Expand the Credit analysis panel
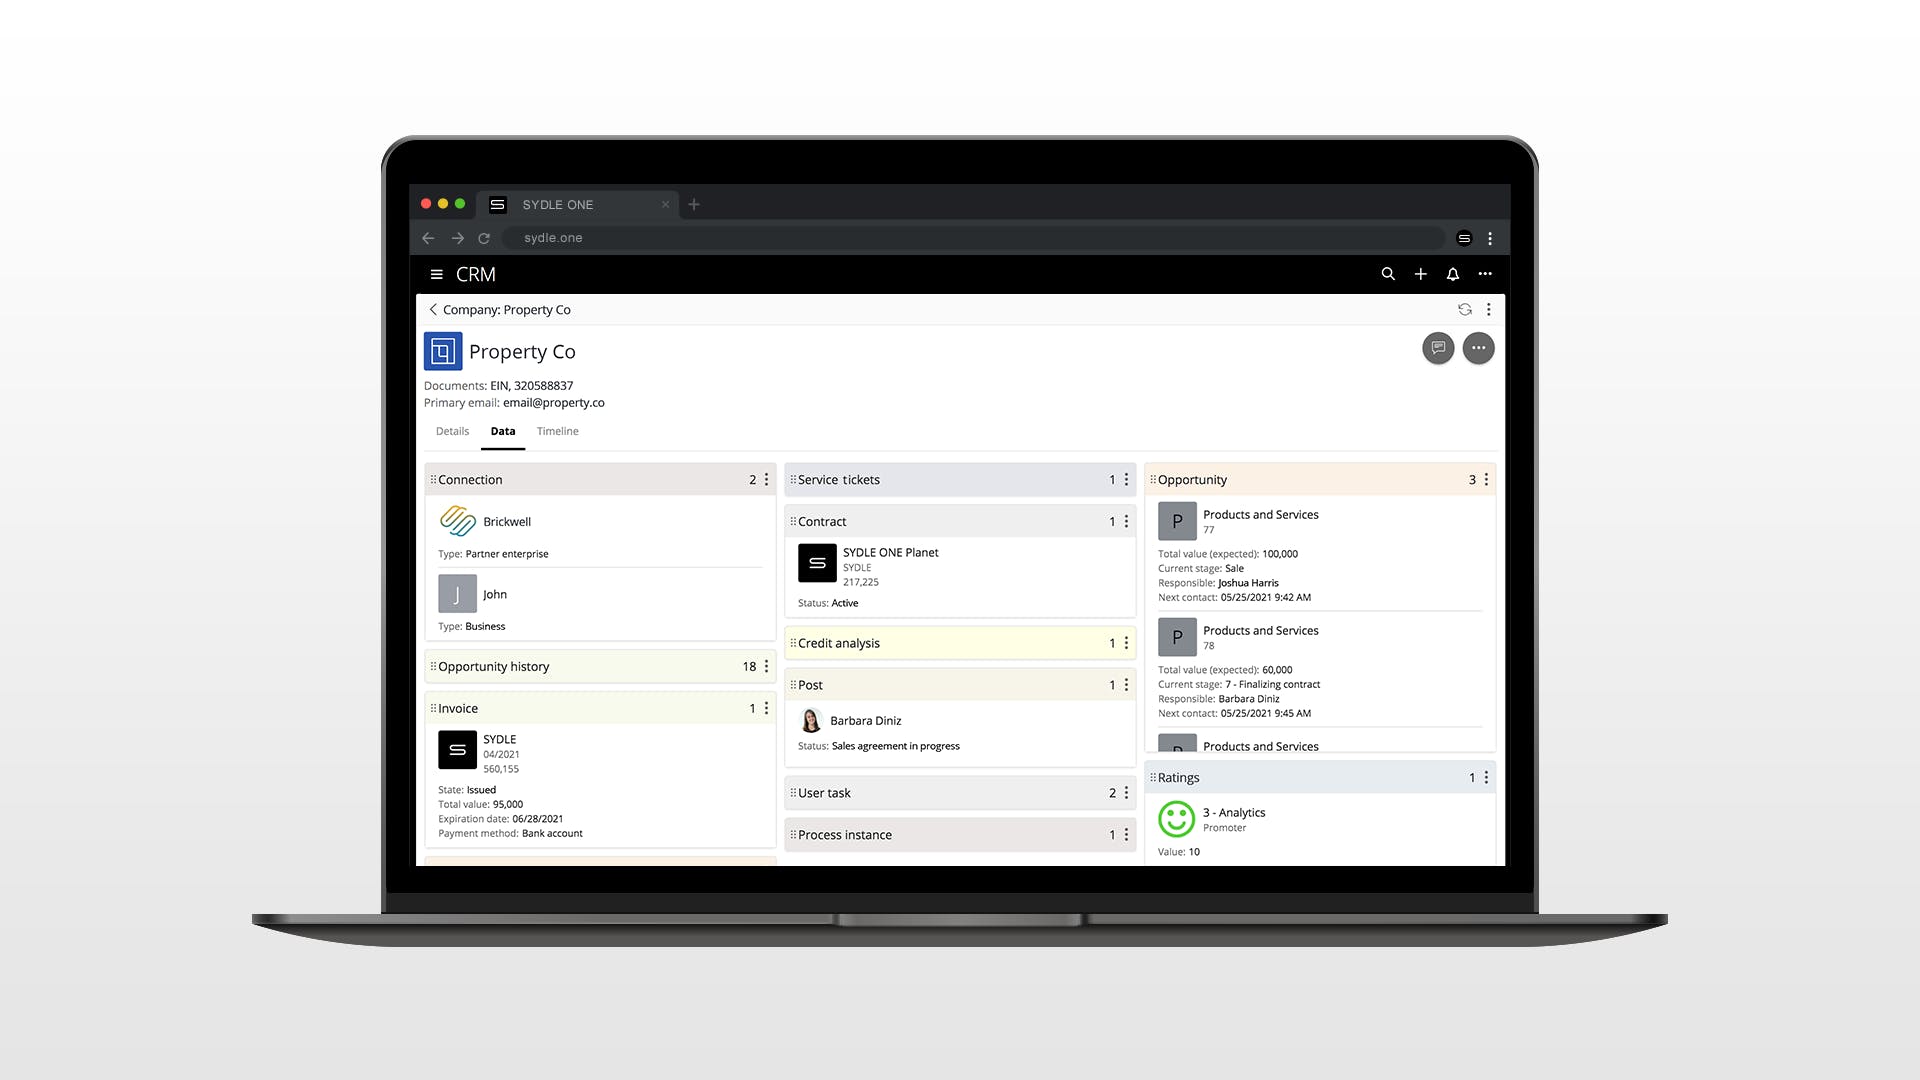This screenshot has height=1080, width=1920. tap(839, 644)
